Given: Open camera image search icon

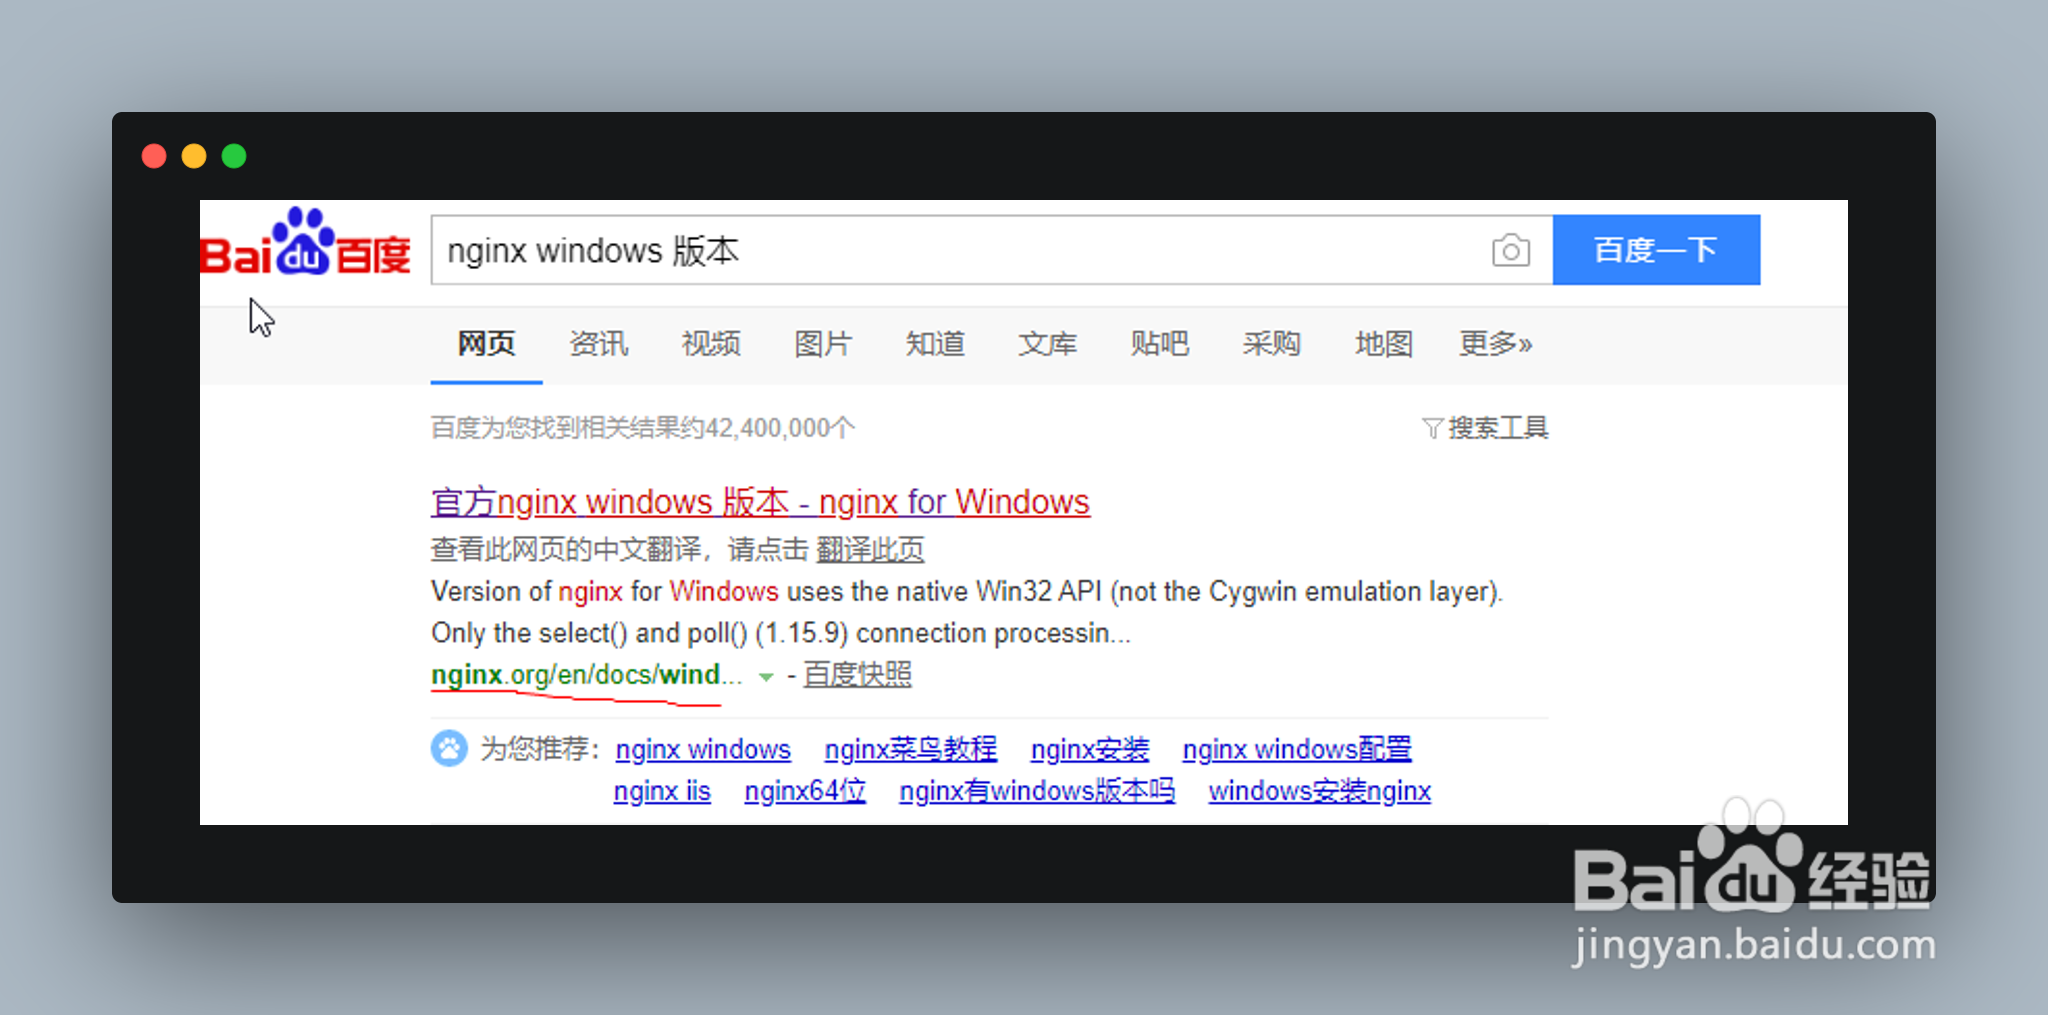Looking at the screenshot, I should 1510,250.
